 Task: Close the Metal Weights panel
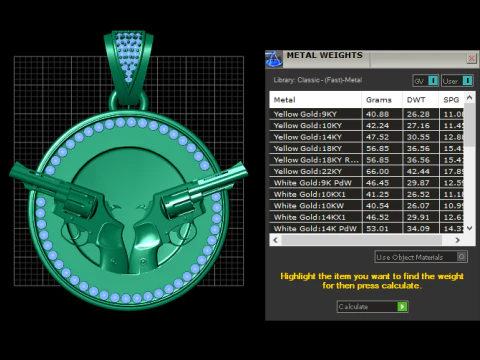pos(471,59)
